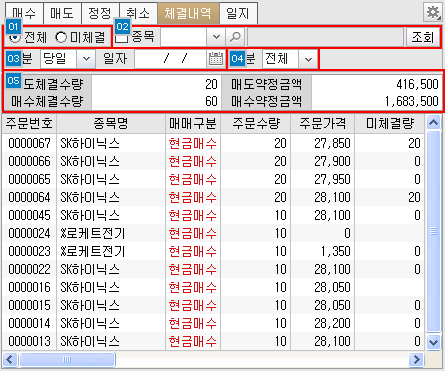Select order number 0000015

point(29,305)
